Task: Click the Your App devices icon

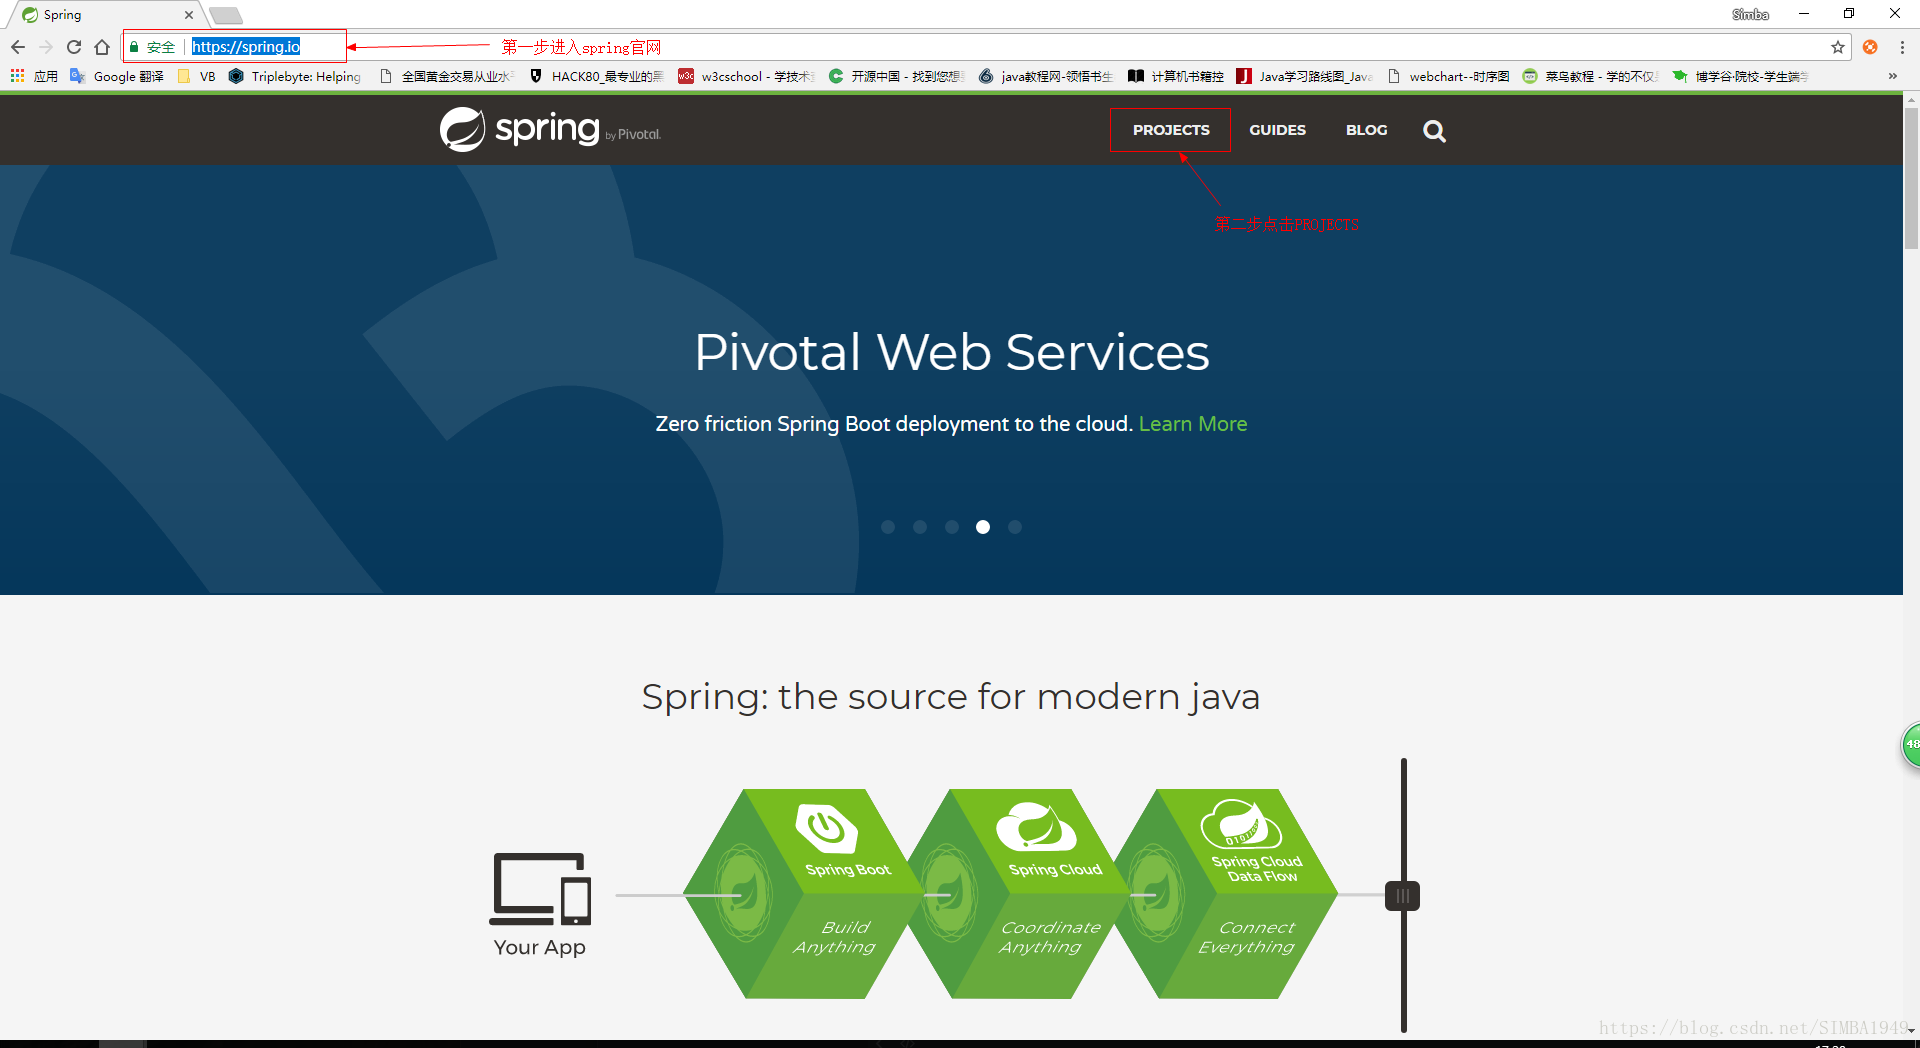Action: pyautogui.click(x=540, y=889)
